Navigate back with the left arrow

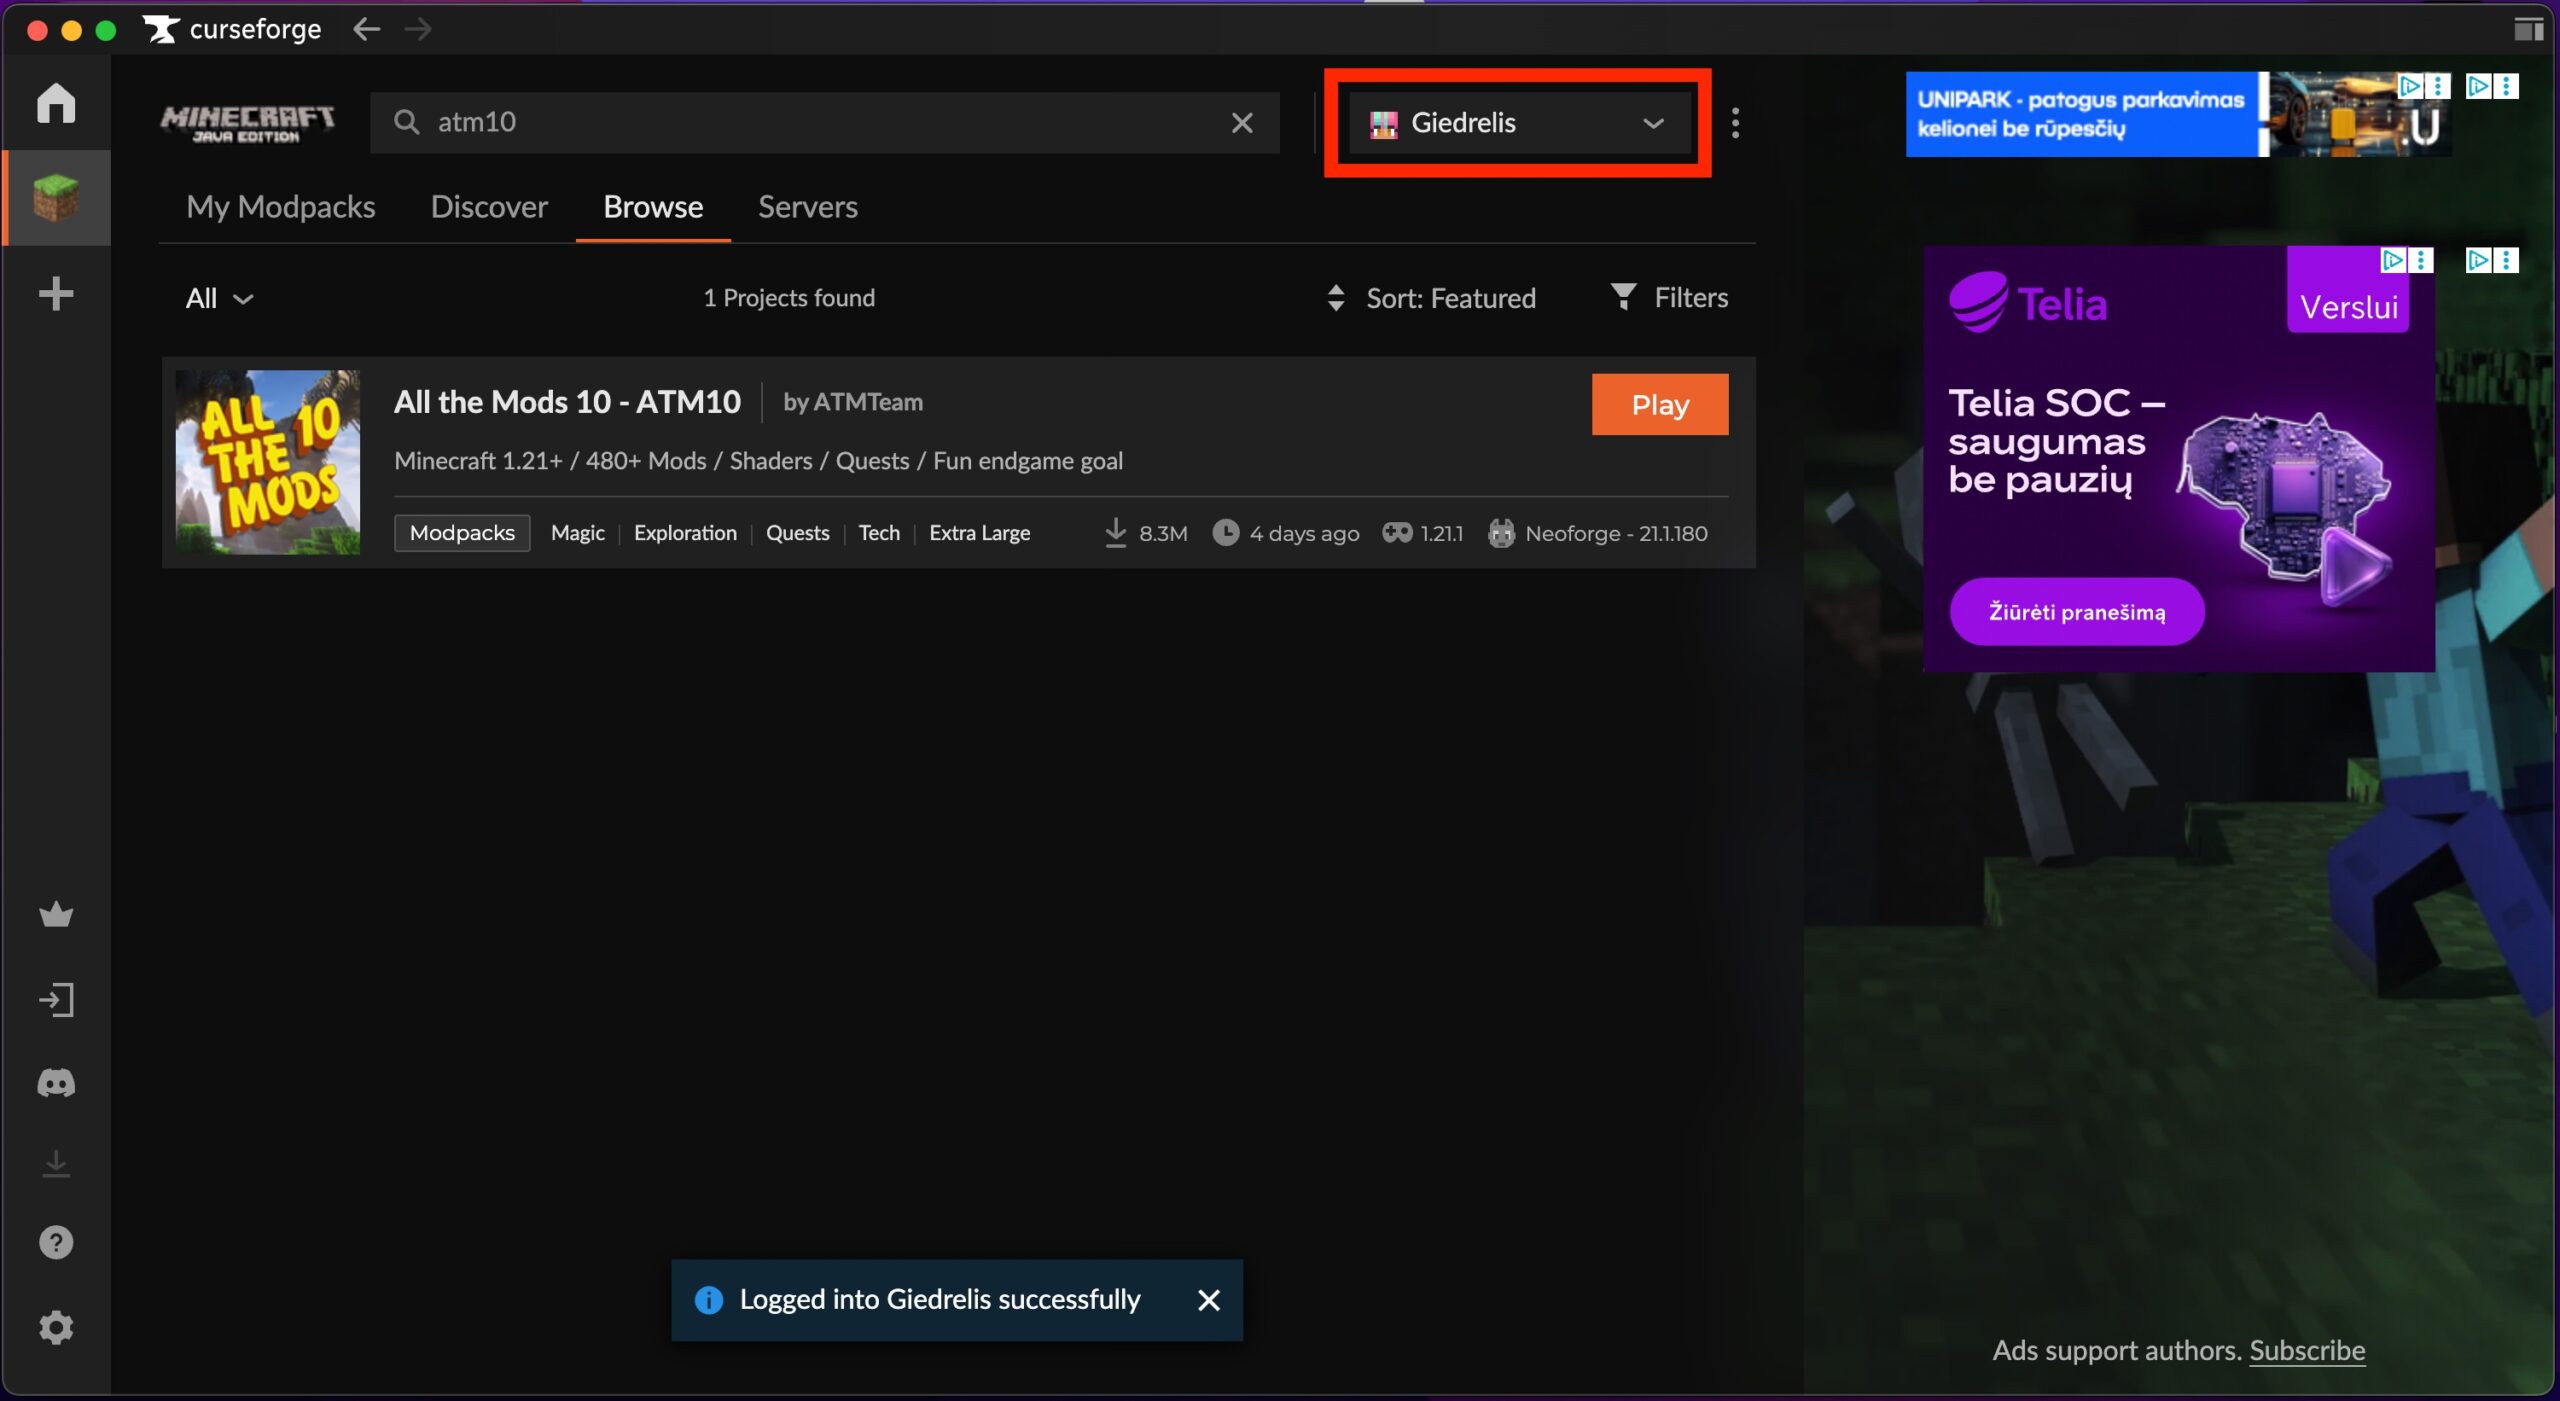tap(367, 29)
